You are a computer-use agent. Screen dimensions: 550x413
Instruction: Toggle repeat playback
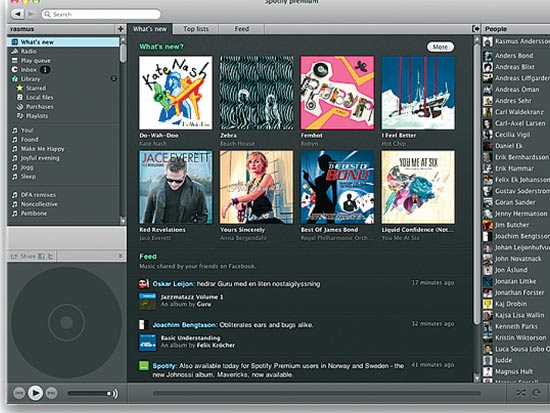536,393
